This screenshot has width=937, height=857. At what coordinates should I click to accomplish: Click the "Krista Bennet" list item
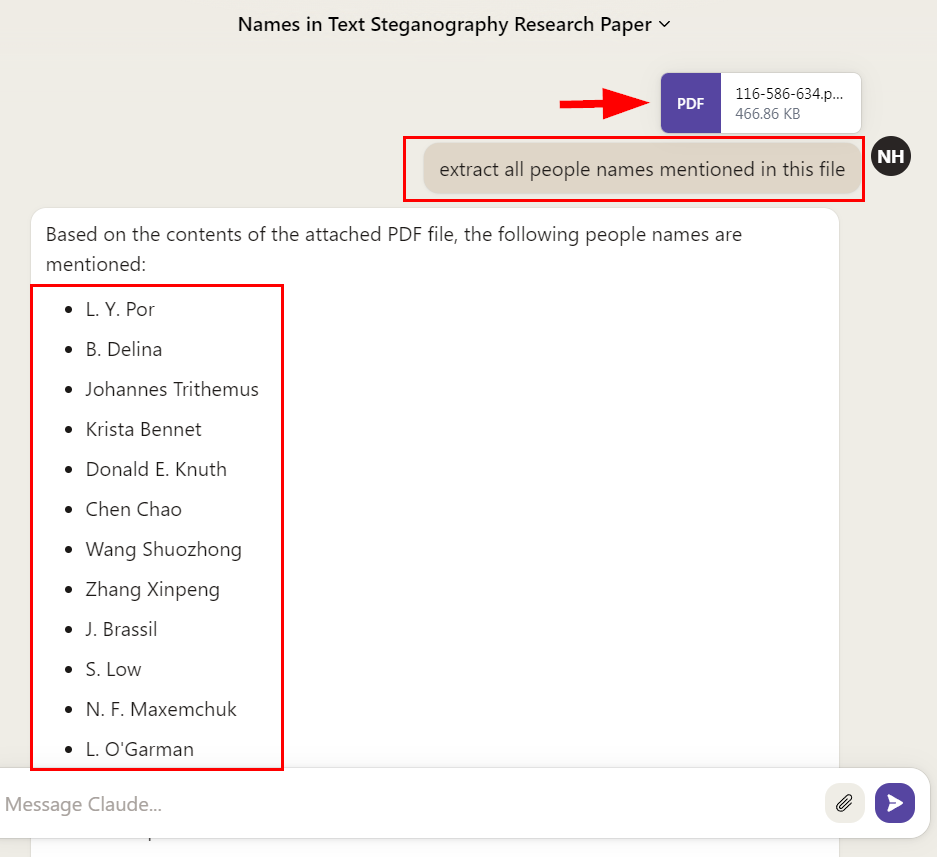(143, 429)
